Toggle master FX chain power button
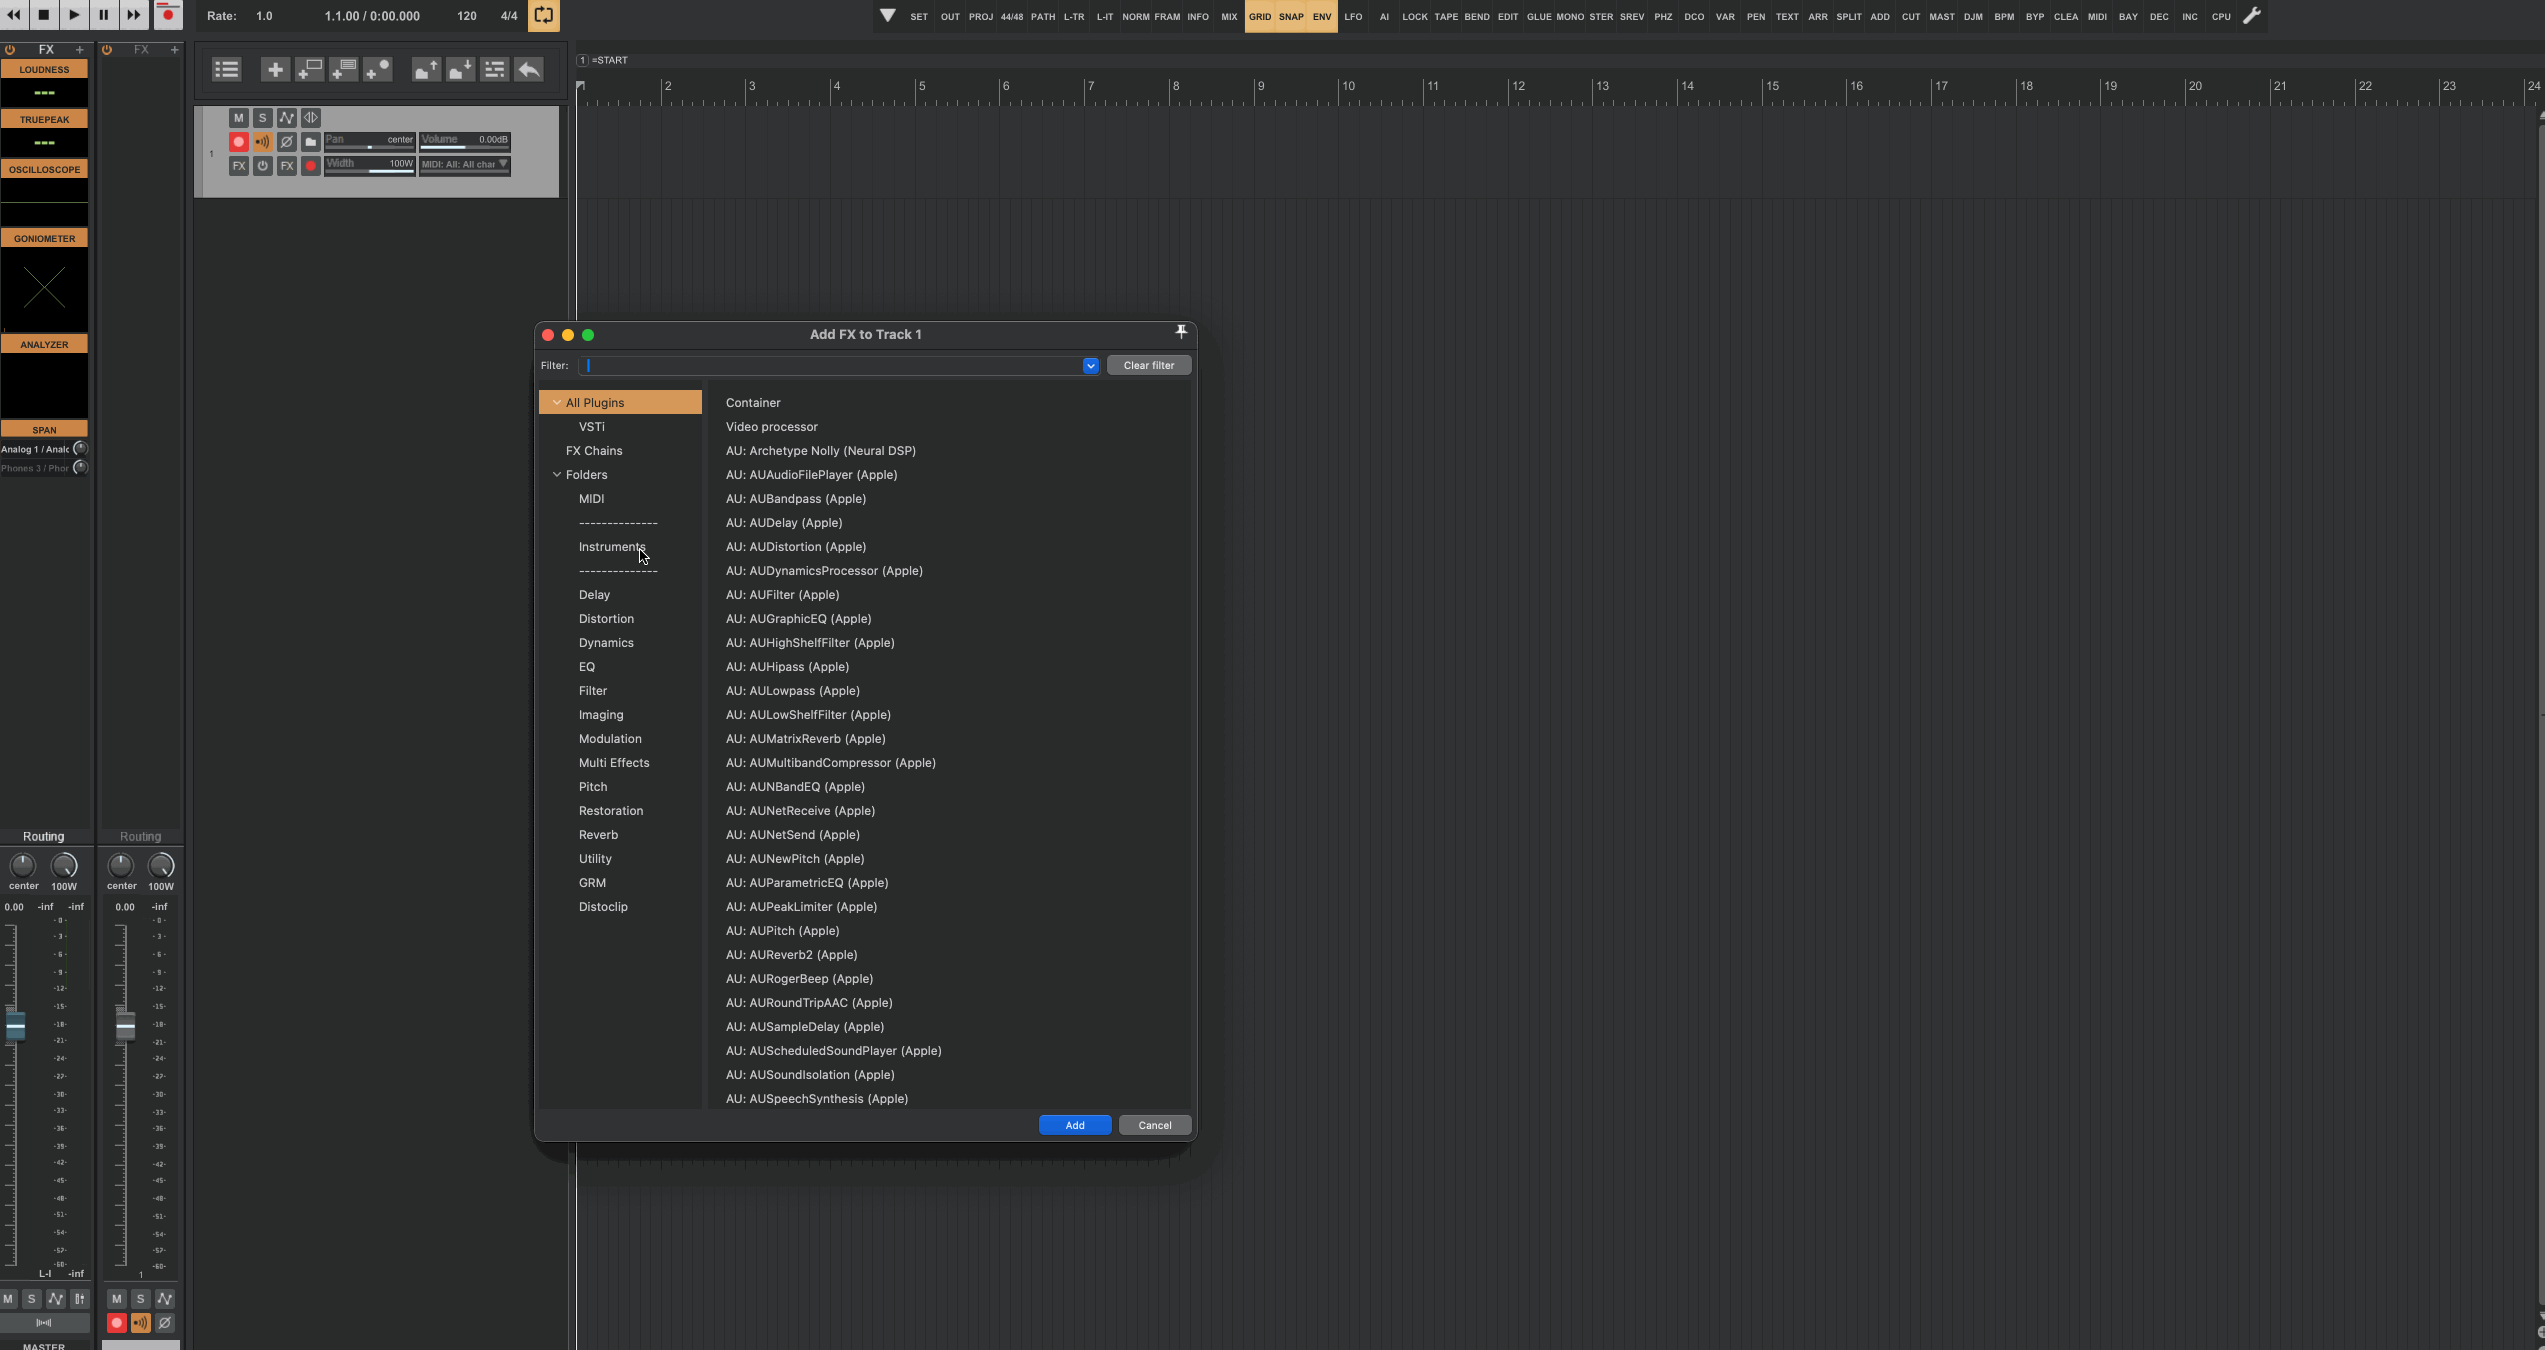The width and height of the screenshot is (2545, 1350). click(x=10, y=49)
